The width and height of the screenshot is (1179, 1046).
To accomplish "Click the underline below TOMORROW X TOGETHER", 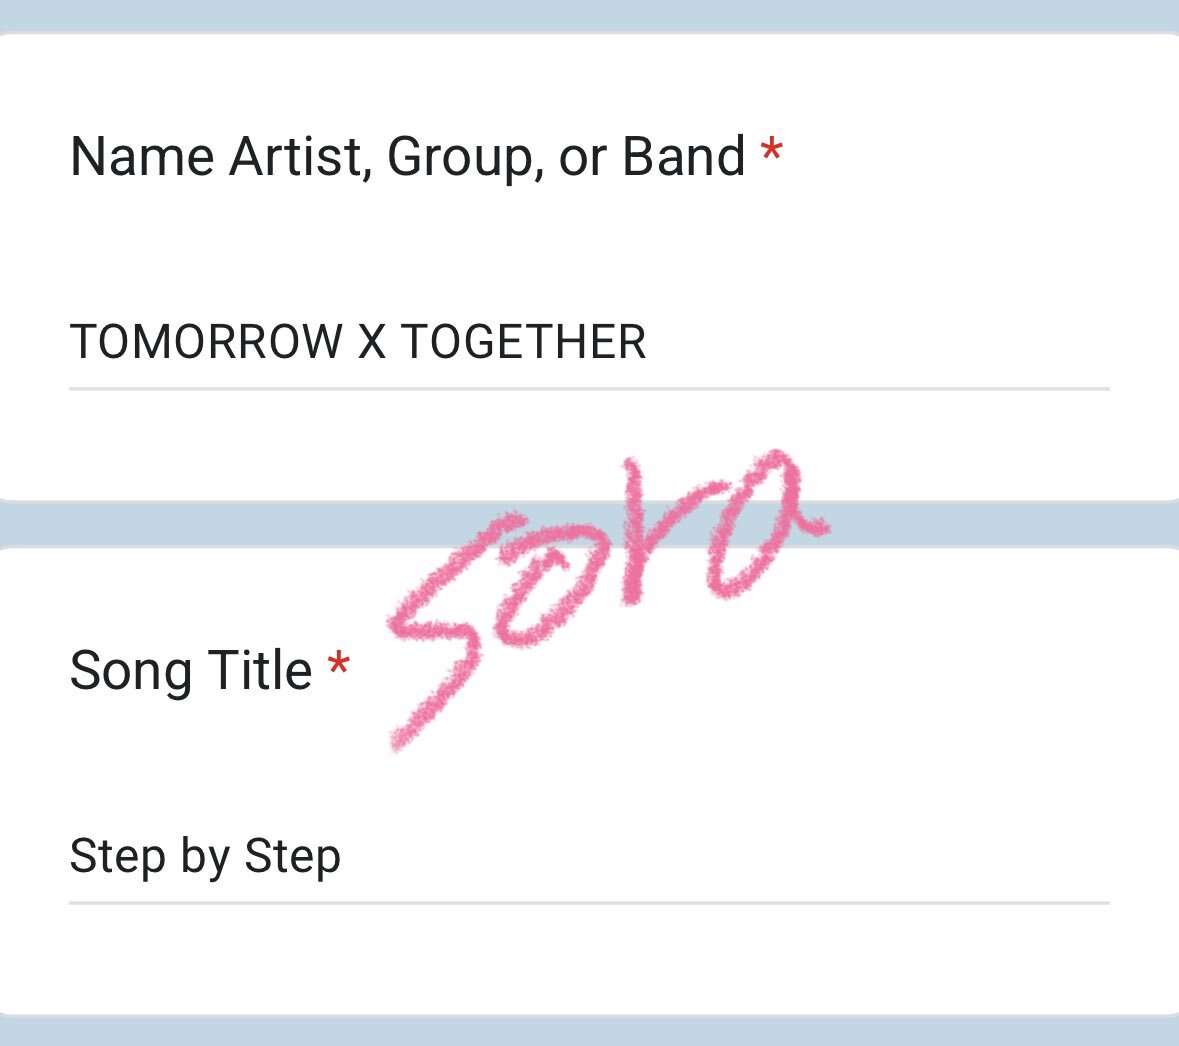I will pos(589,389).
